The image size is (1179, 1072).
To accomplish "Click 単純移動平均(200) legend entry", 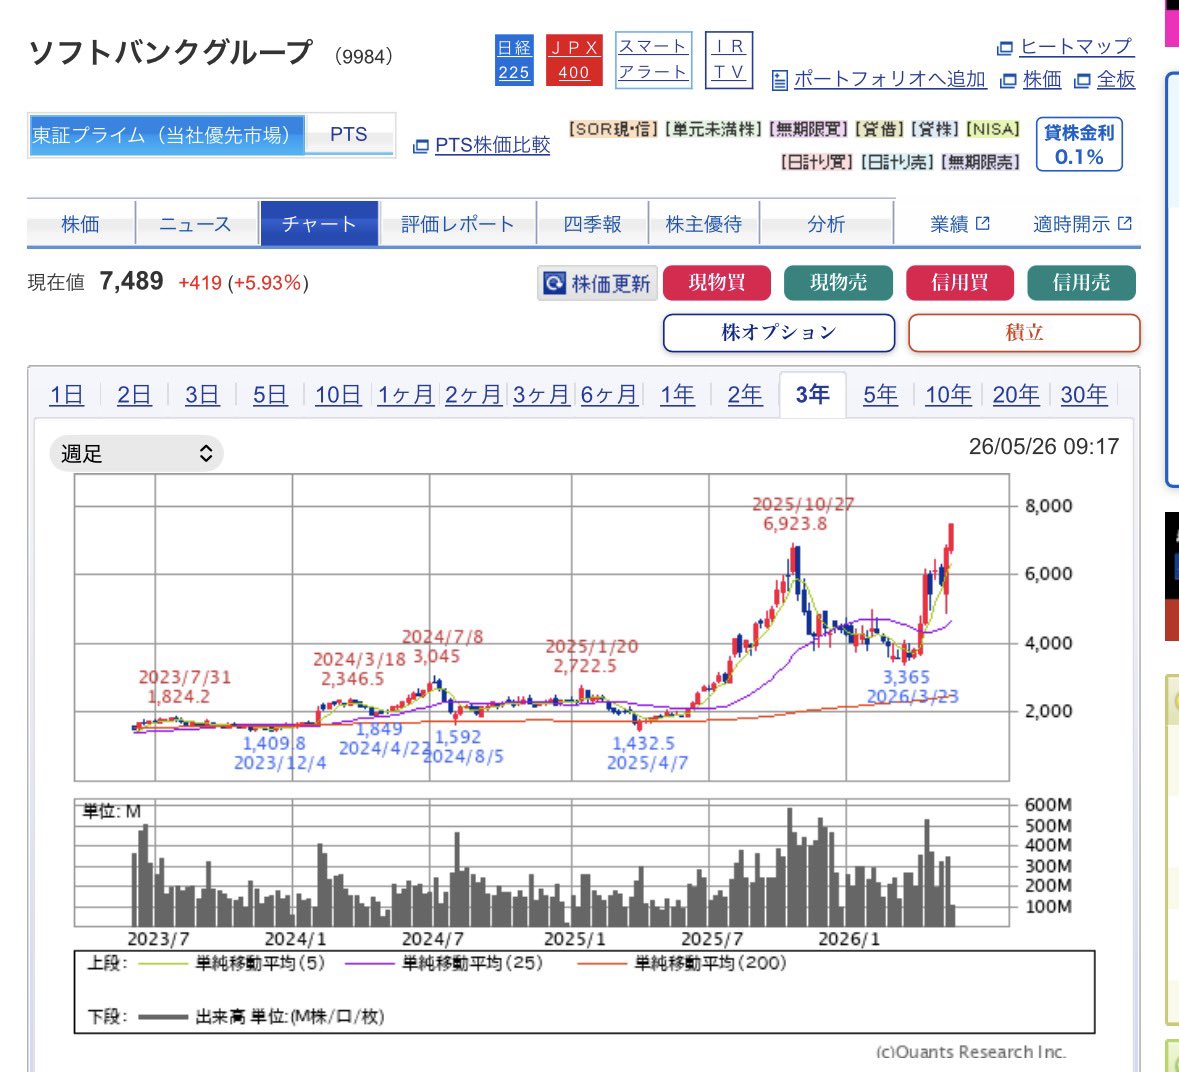I will click(683, 963).
